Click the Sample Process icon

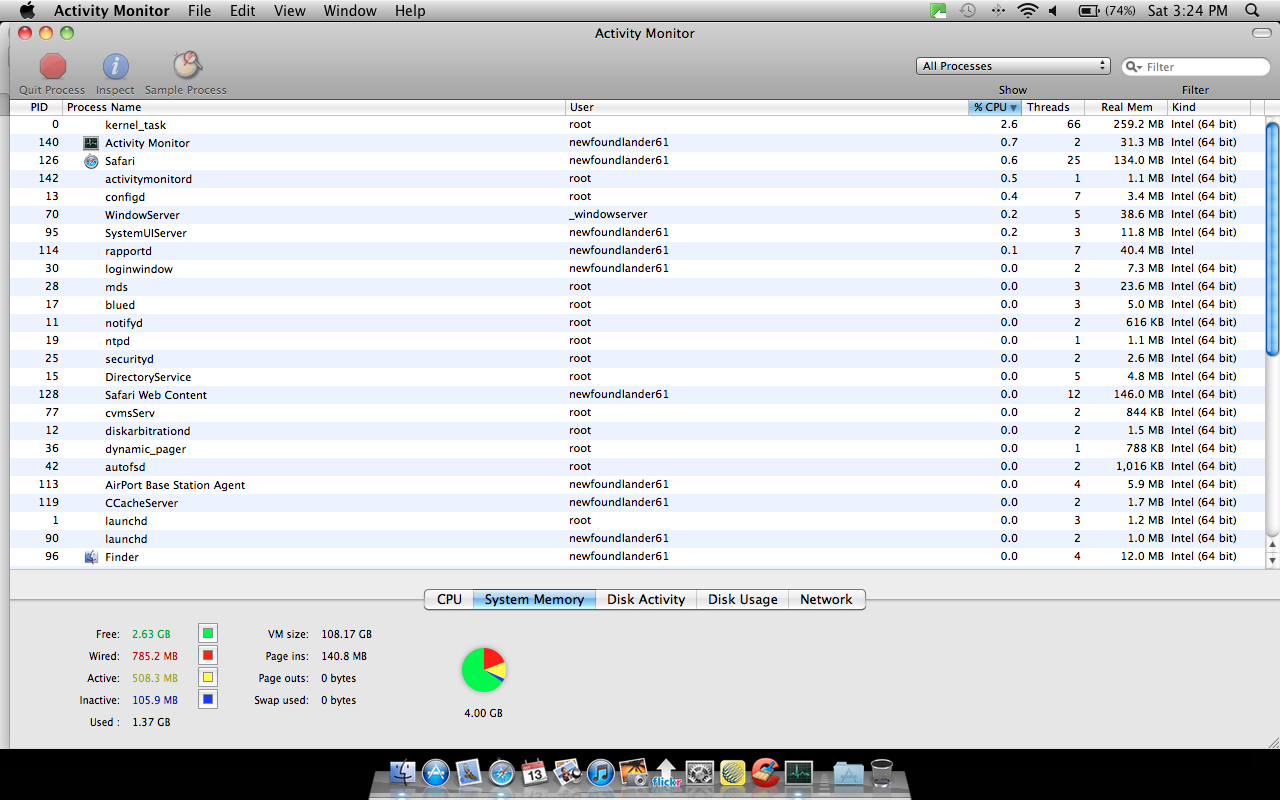coord(187,66)
